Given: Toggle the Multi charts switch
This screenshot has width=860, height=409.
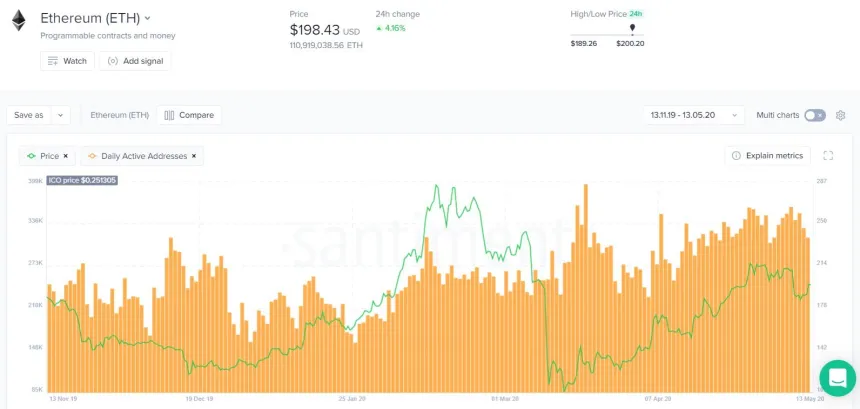Looking at the screenshot, I should pyautogui.click(x=815, y=115).
